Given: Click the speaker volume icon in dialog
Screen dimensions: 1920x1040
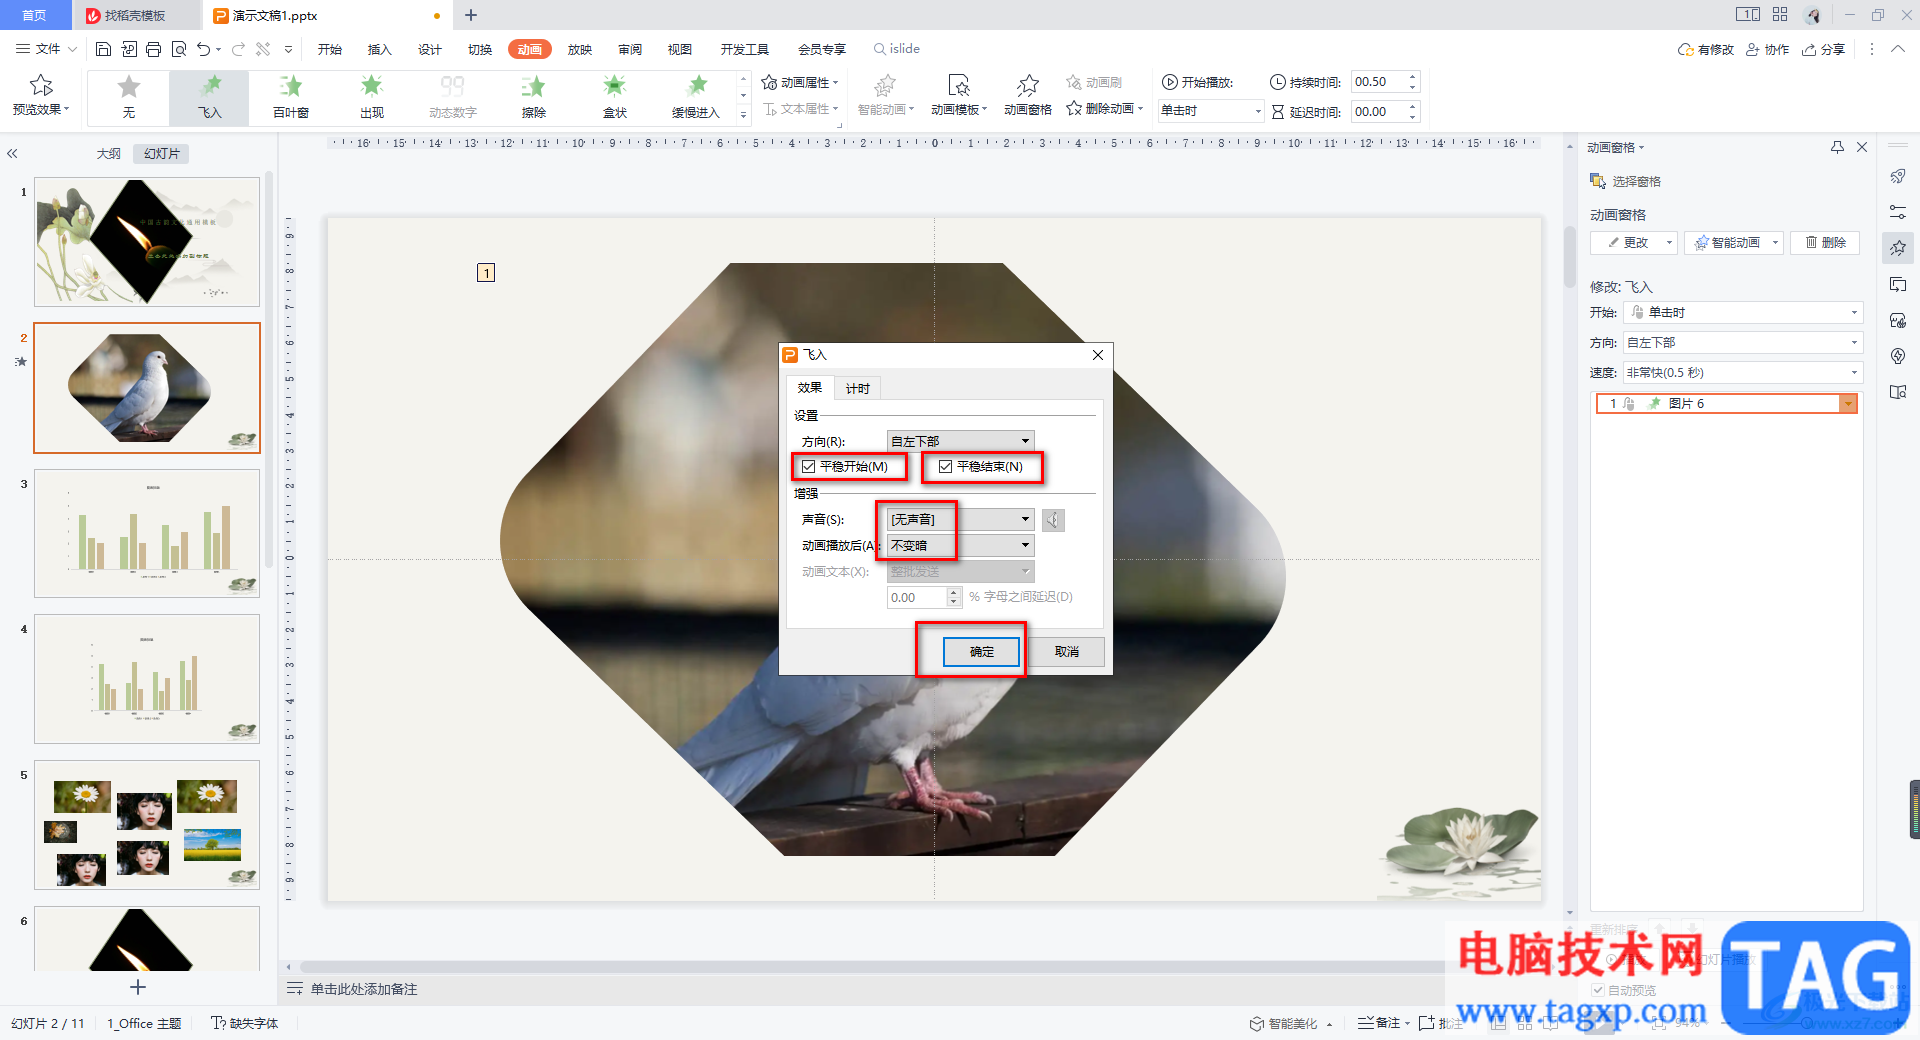Looking at the screenshot, I should pyautogui.click(x=1053, y=520).
